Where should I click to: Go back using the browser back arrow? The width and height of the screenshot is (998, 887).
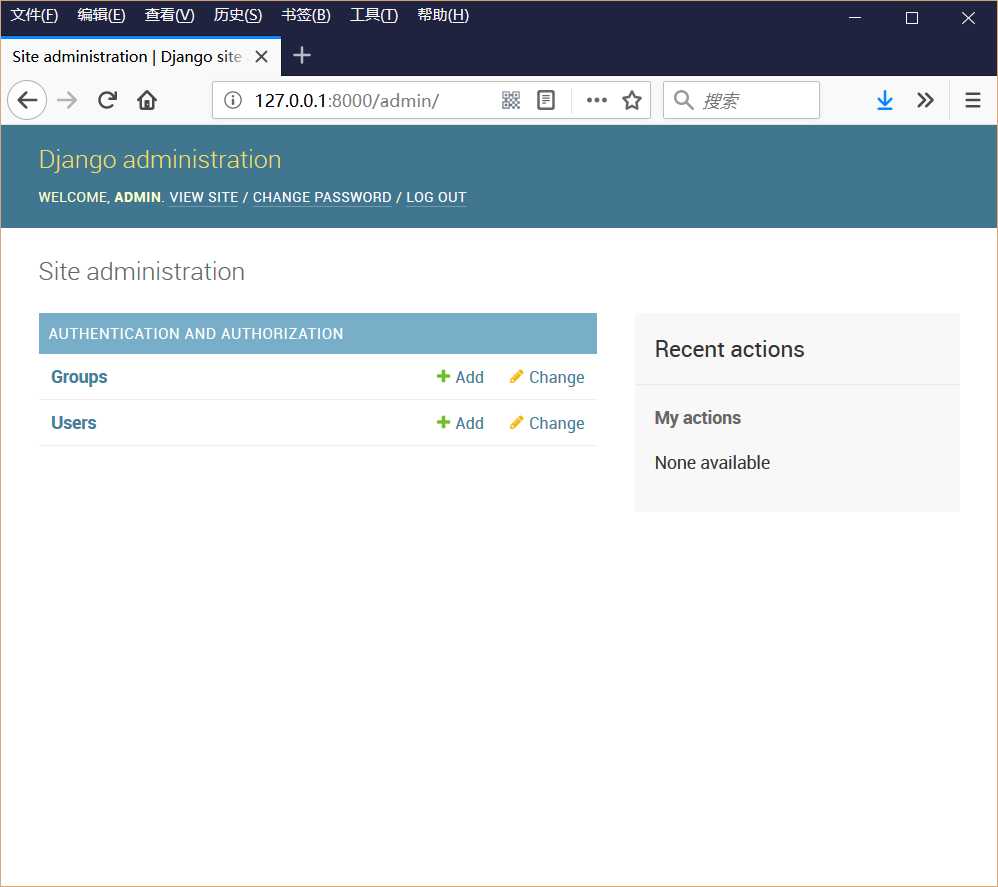(x=27, y=101)
